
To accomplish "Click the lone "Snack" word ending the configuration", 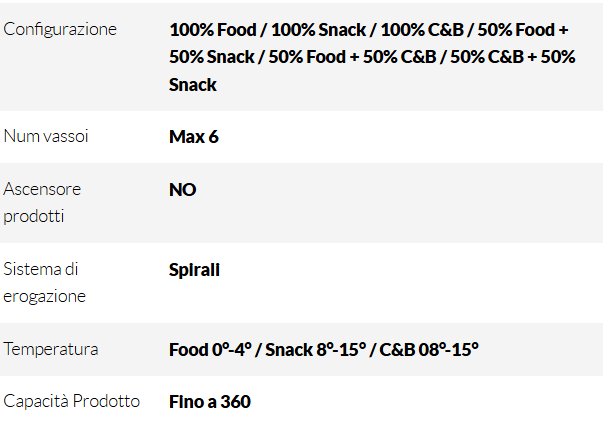I will pos(193,85).
